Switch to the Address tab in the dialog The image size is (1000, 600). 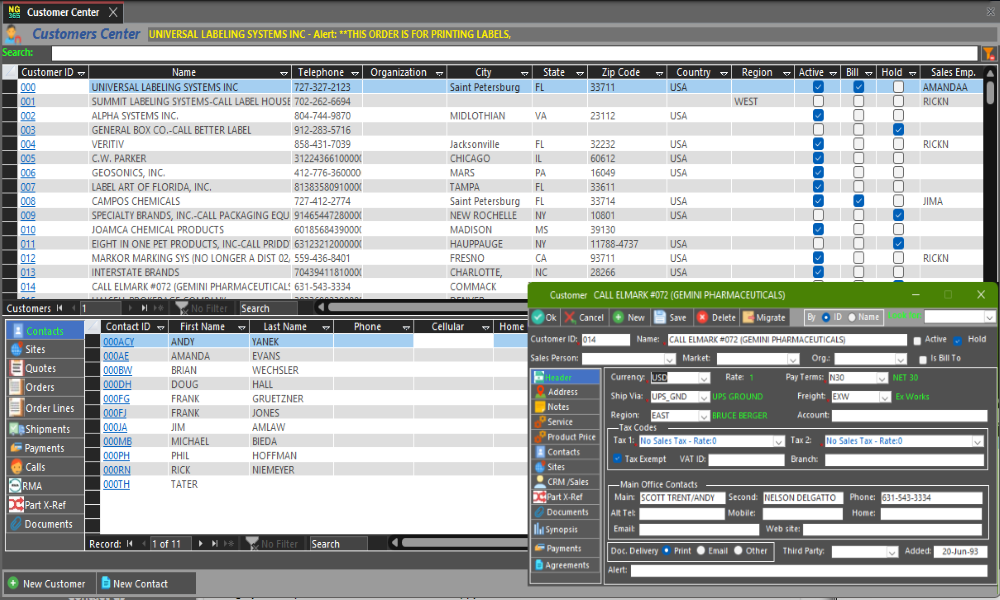pos(562,392)
